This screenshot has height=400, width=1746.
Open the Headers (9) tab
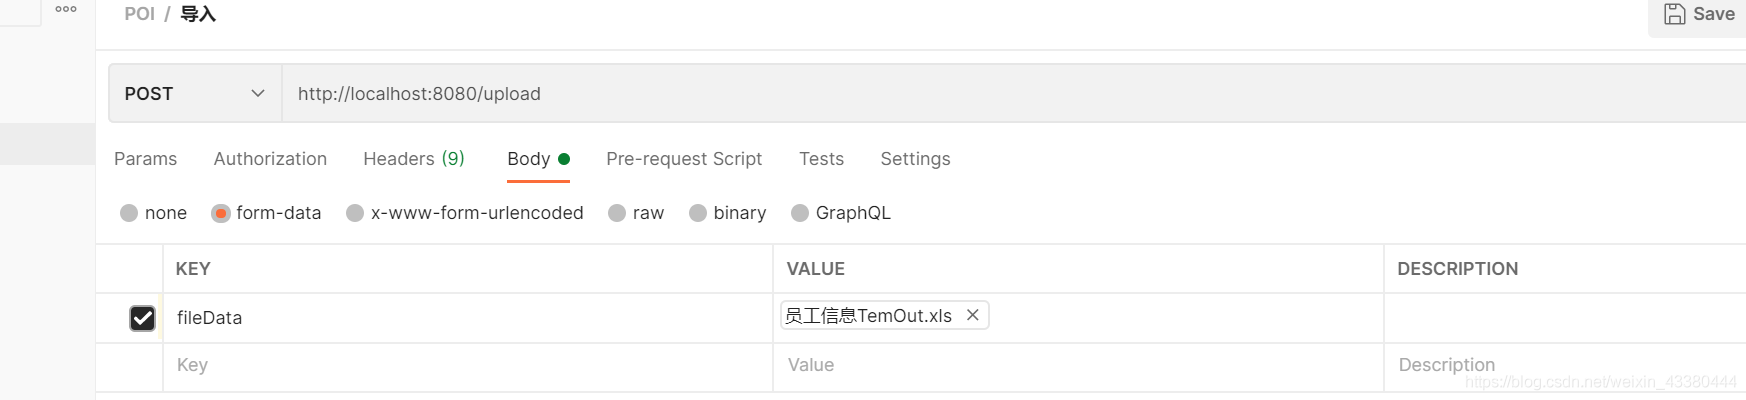[x=413, y=159]
